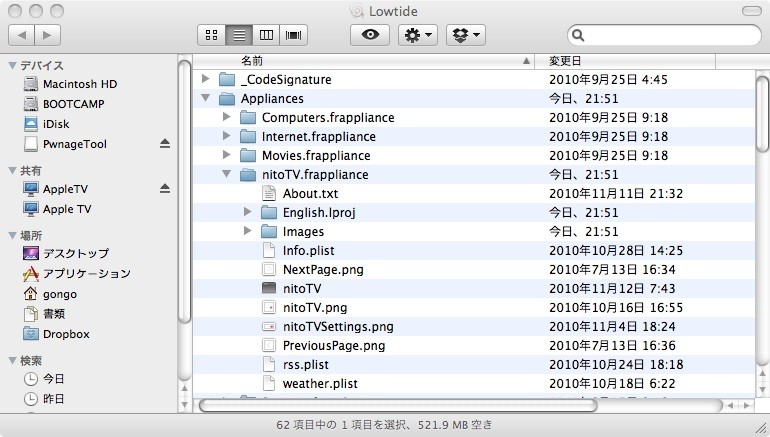Open 書類 folder in the sidebar
Viewport: 770px width, 437px height.
tap(54, 314)
